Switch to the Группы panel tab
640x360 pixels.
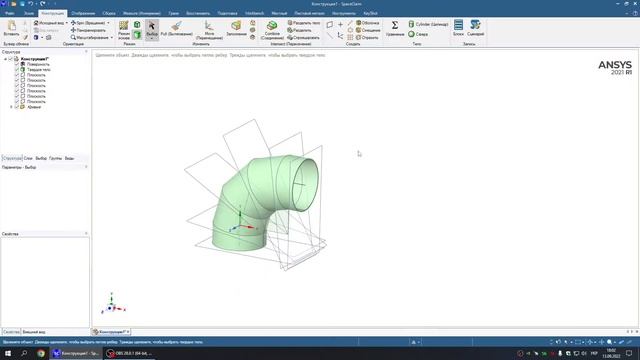point(55,158)
